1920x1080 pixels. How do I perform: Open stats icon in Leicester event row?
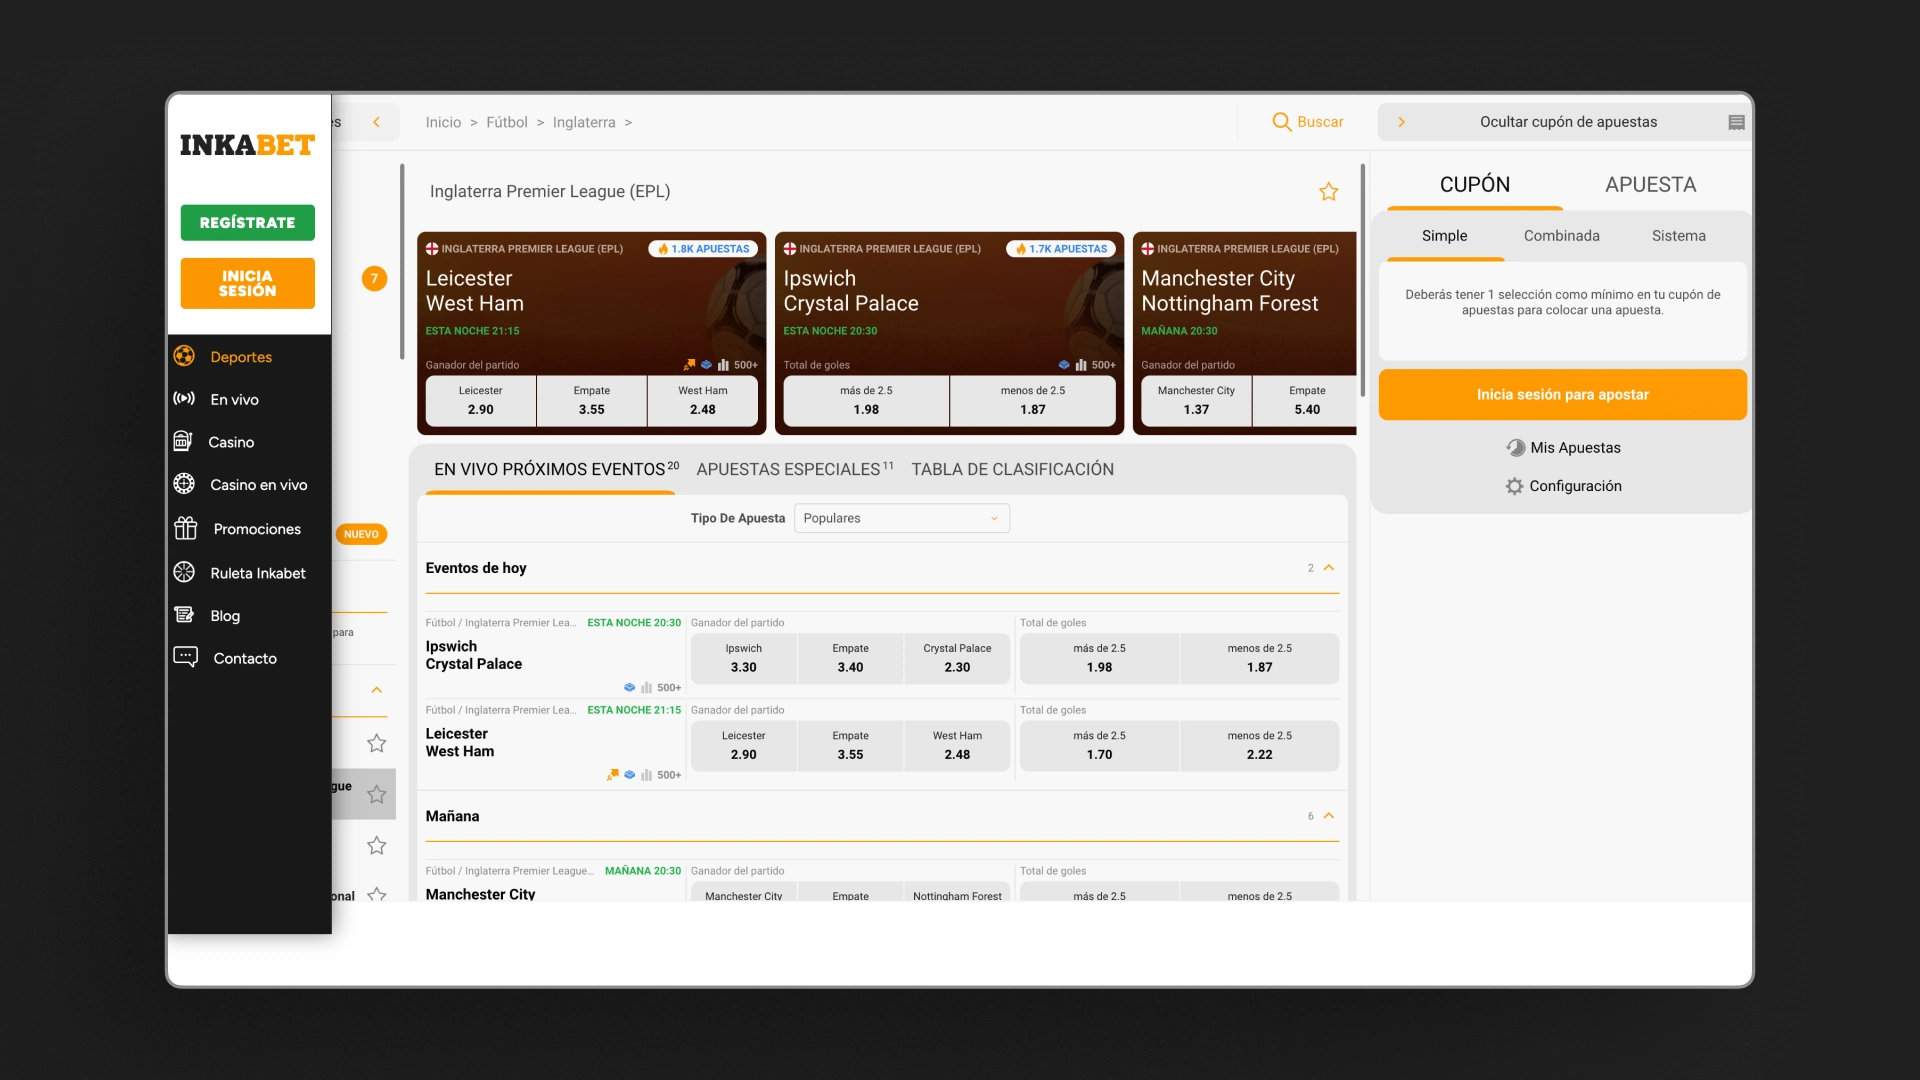click(x=647, y=775)
